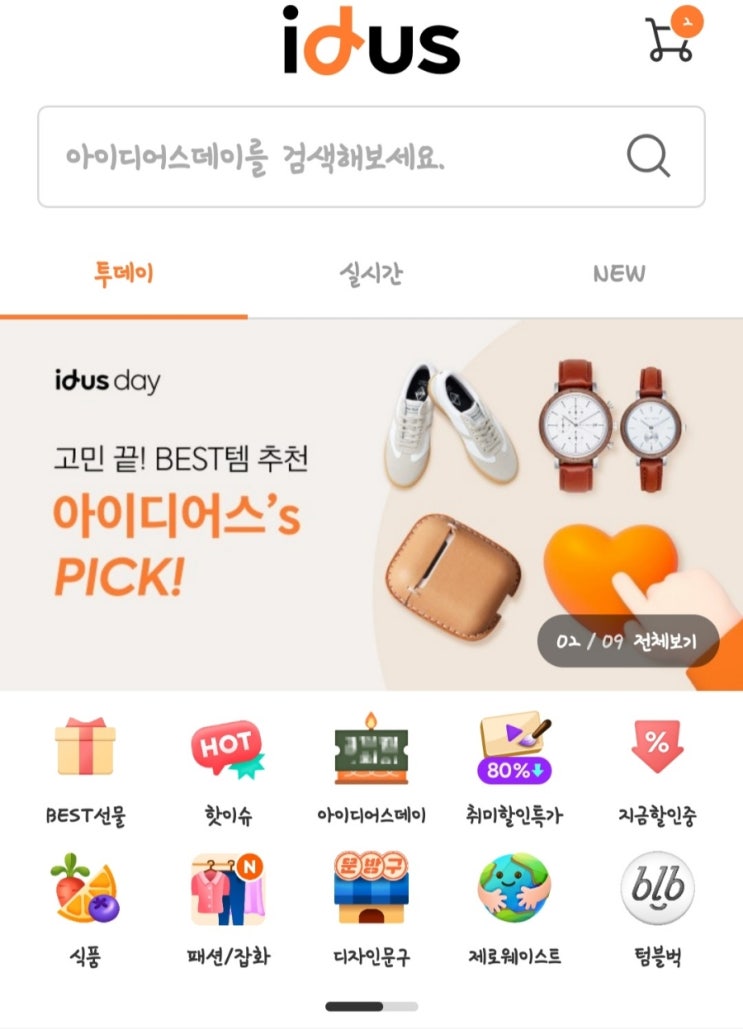Screen dimensions: 743x1029
Task: Focus the 아이디어스데이 search input field
Action: 372,157
